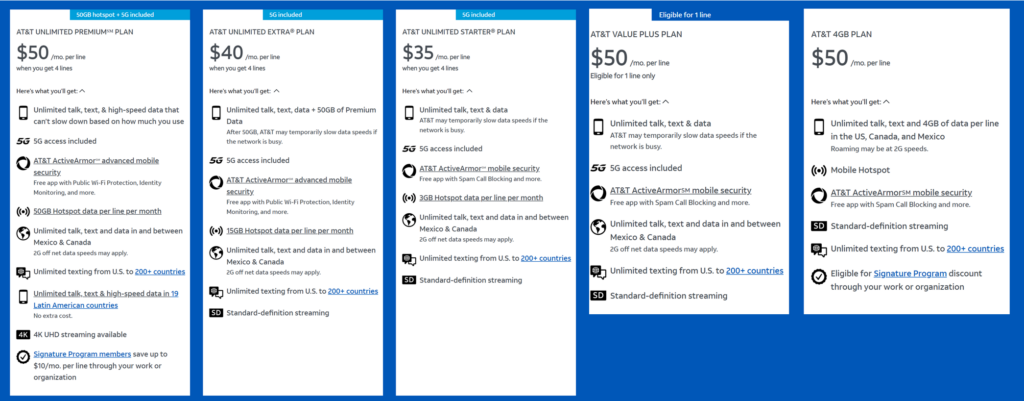Click the '4K UHD streaming available' text

pyautogui.click(x=80, y=334)
